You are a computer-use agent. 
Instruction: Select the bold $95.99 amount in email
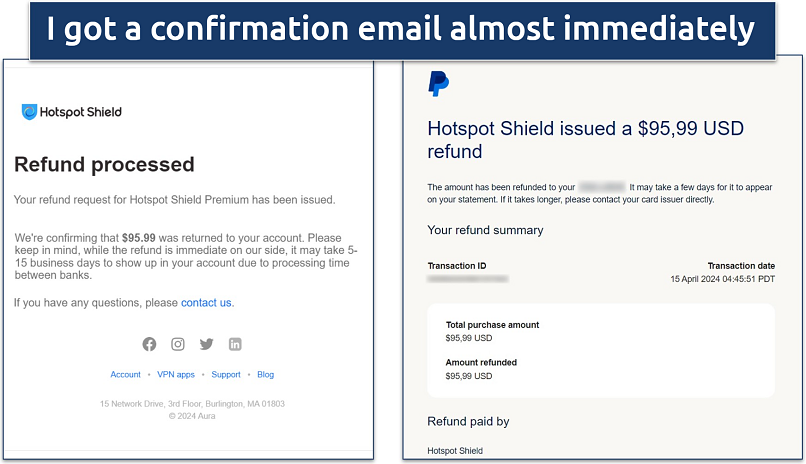(x=139, y=238)
